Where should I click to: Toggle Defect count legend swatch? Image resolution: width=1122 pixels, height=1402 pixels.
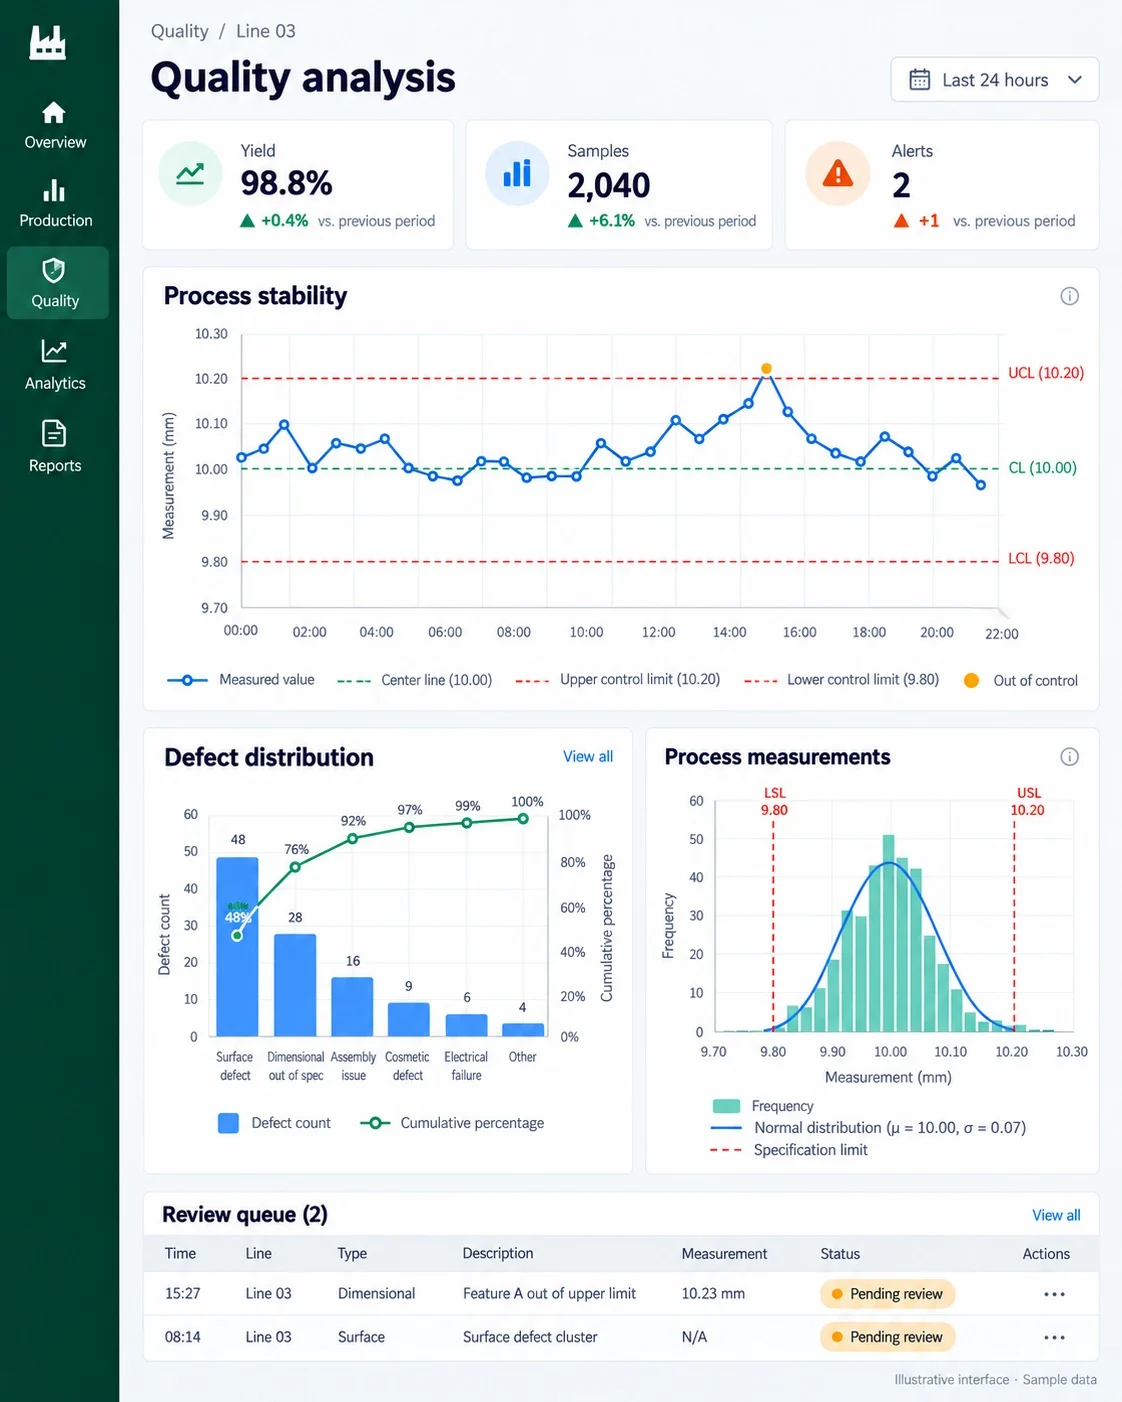tap(228, 1123)
